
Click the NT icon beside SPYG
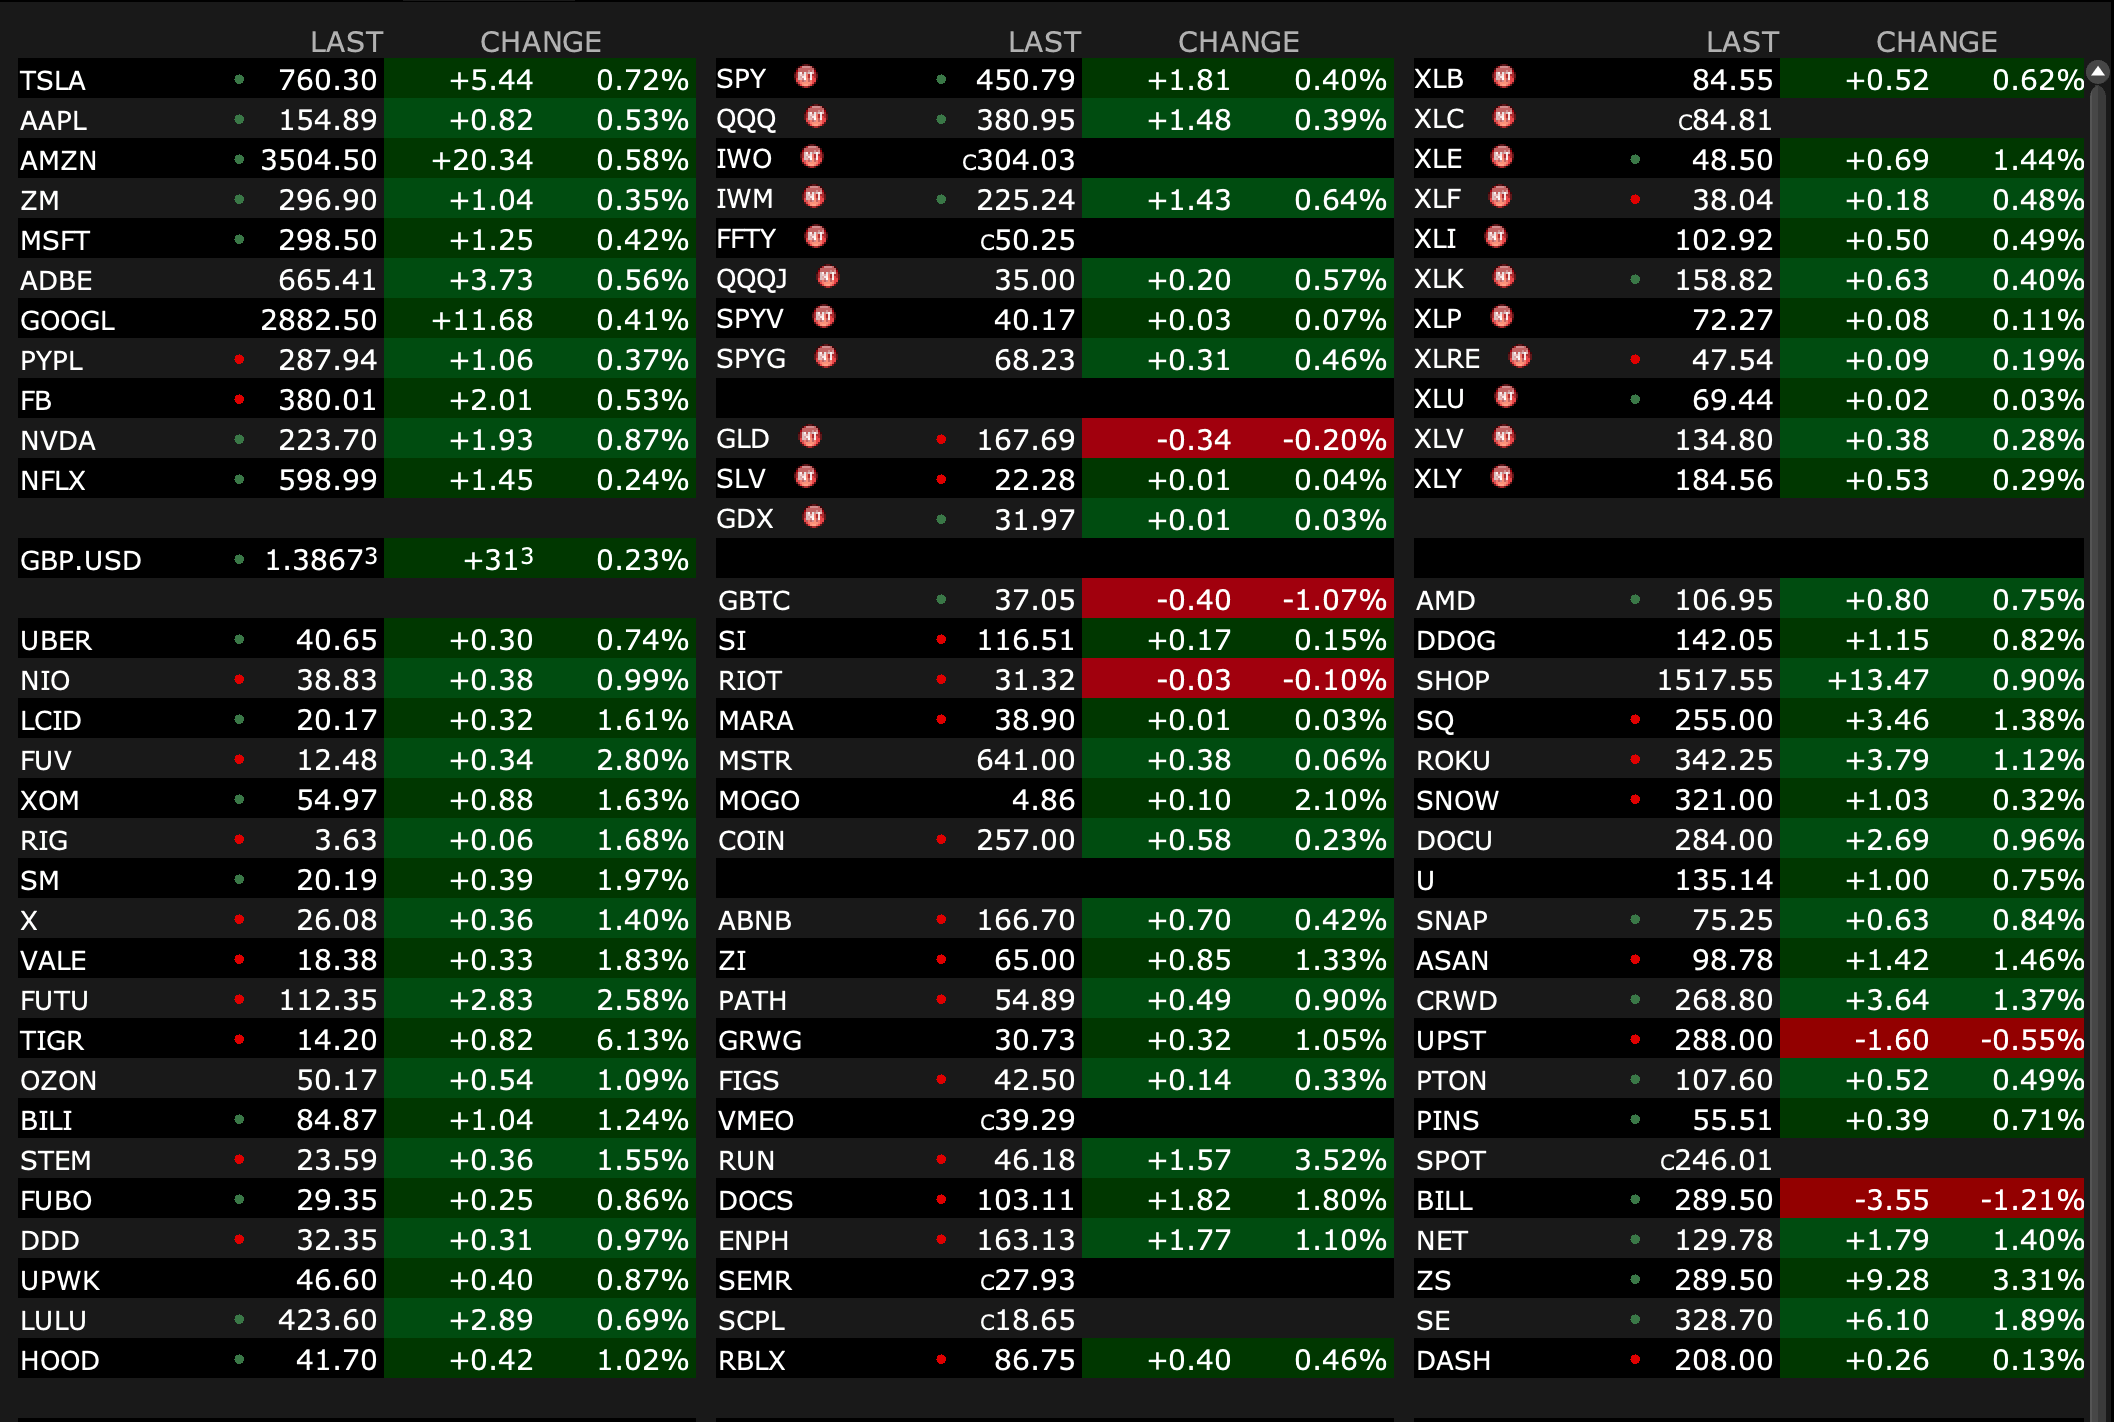[x=826, y=357]
